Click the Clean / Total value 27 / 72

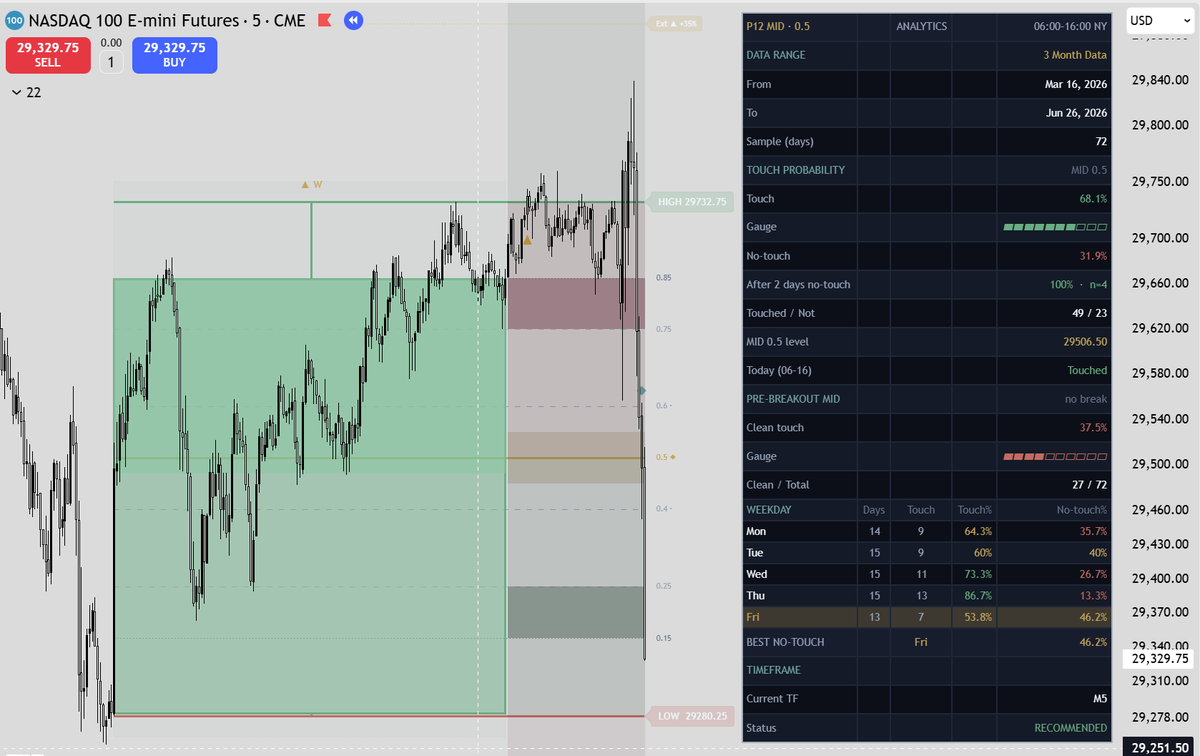tap(1090, 485)
